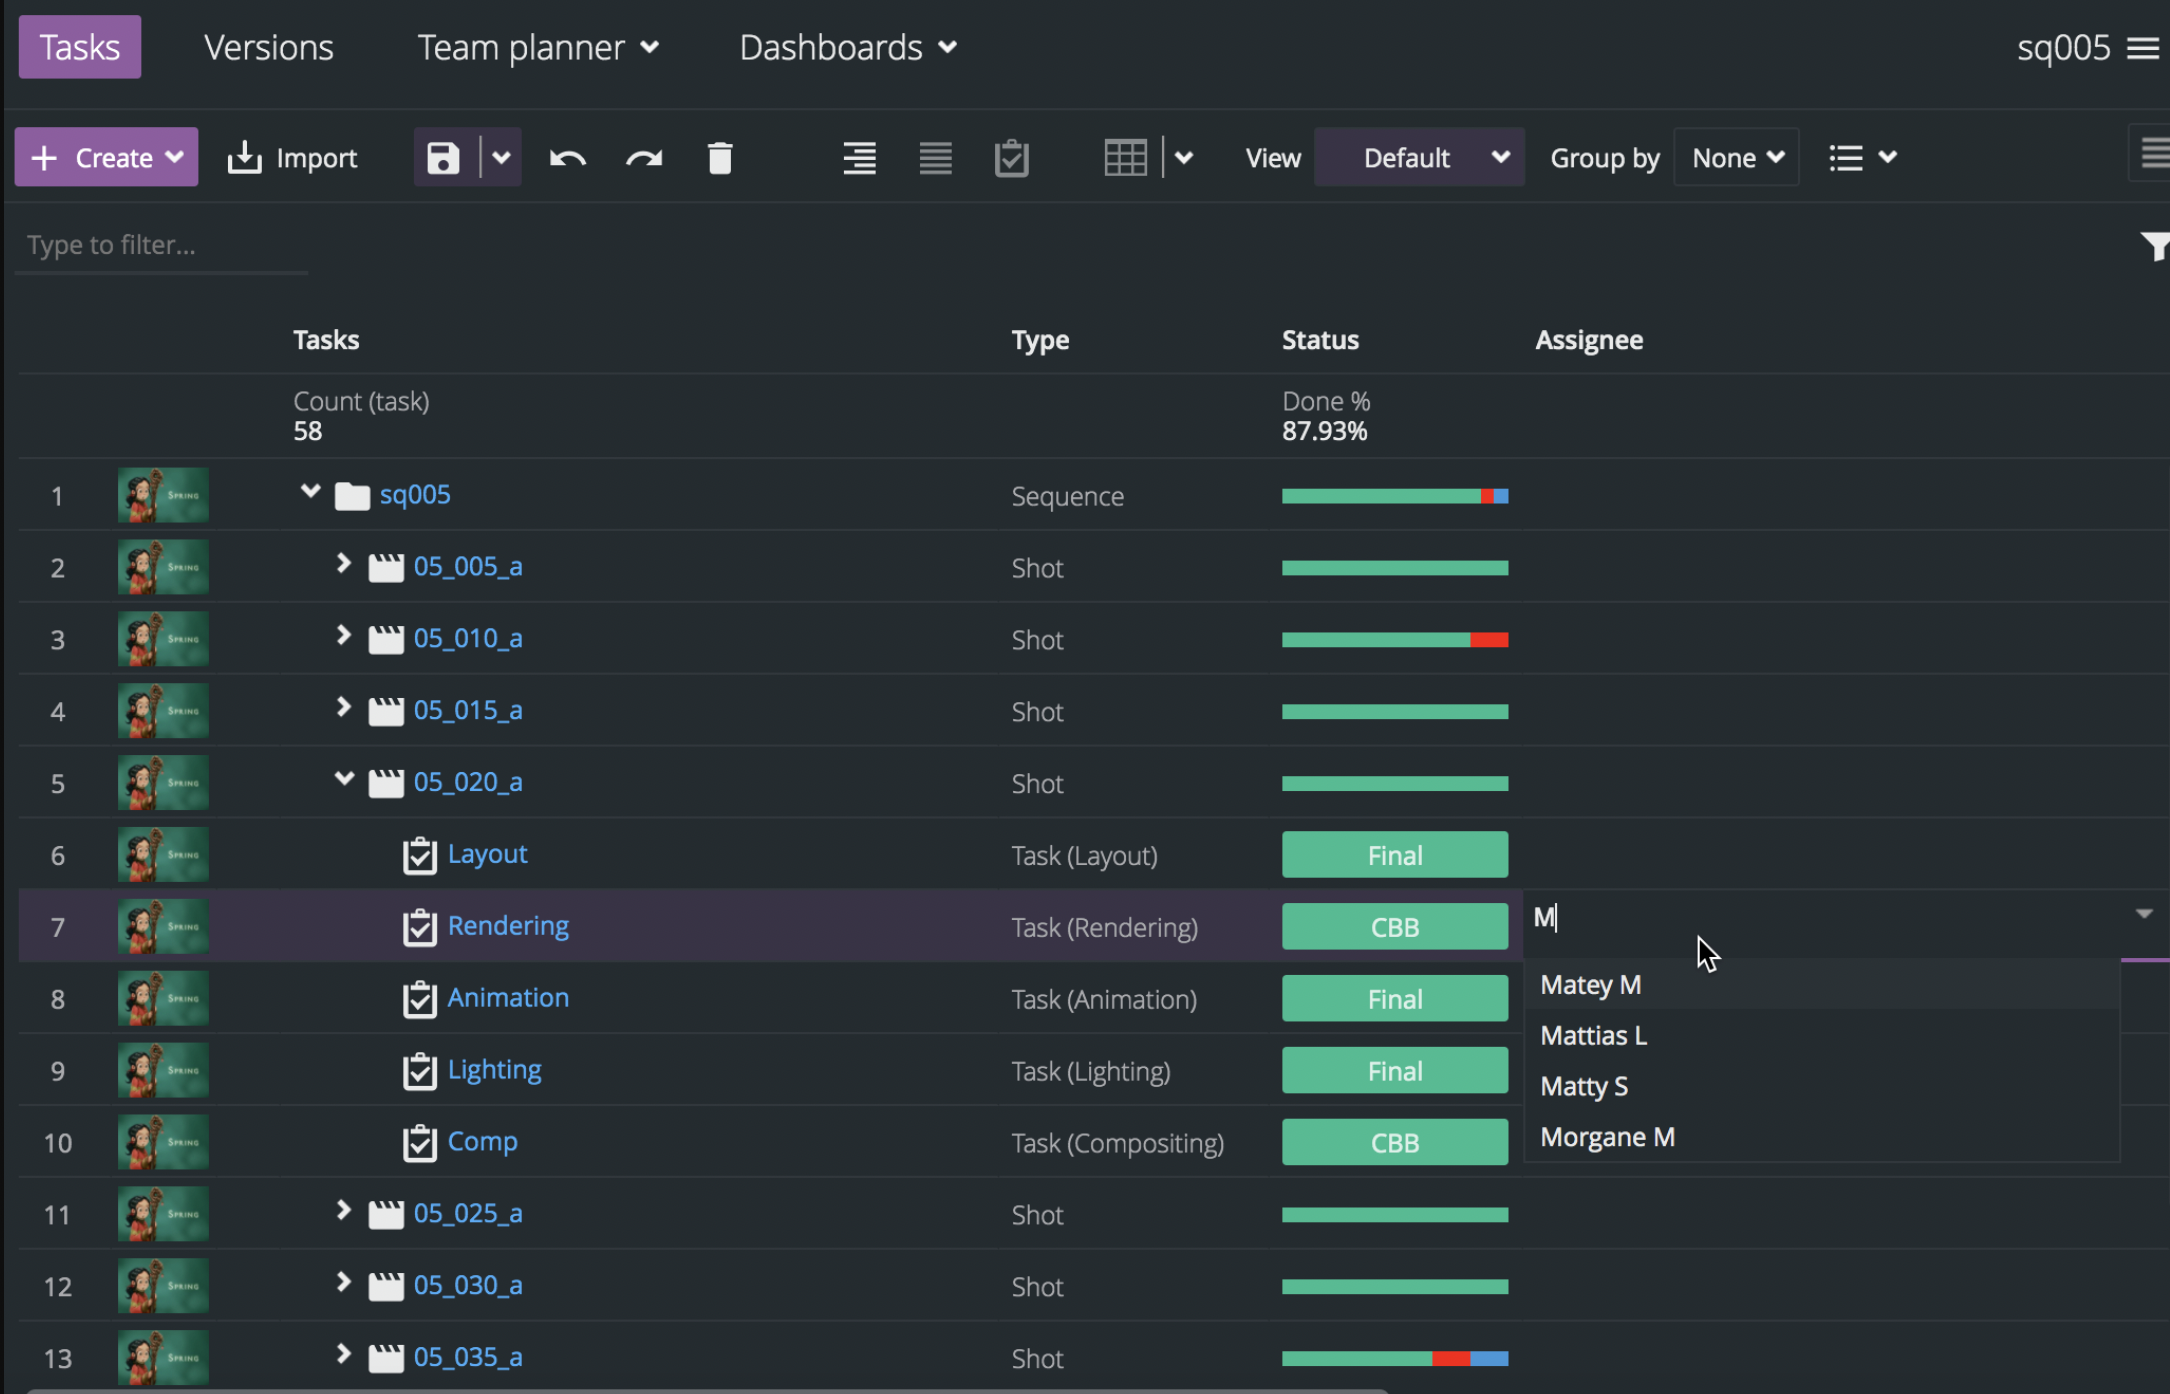Screen dimensions: 2170x1394
Task: Undo the last change
Action: click(567, 157)
